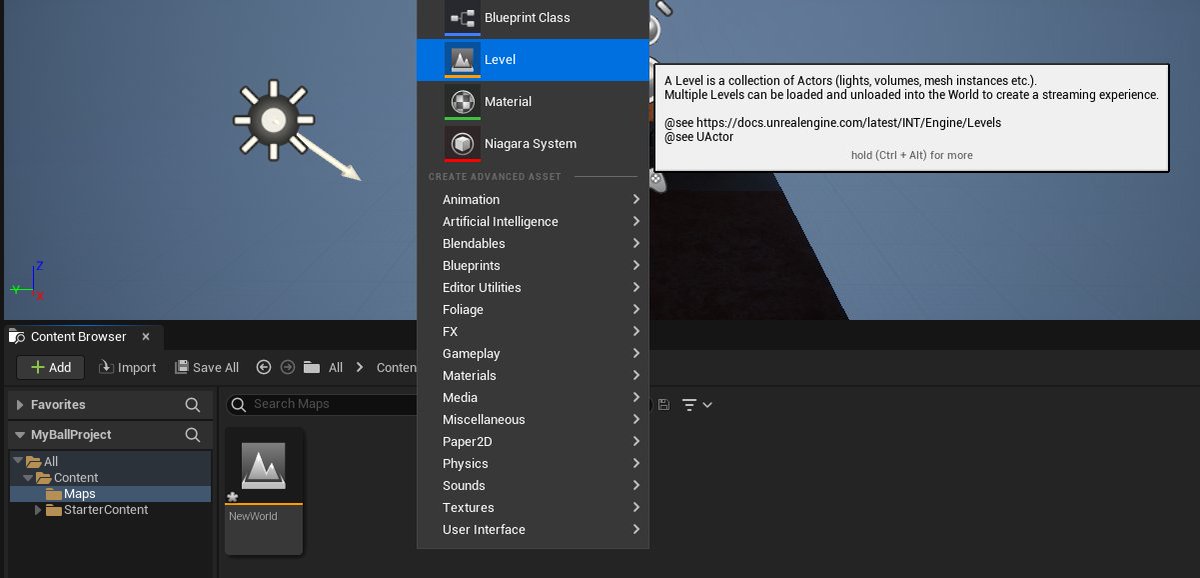Open the Paper2D submenu
Viewport: 1200px width, 578px height.
click(533, 442)
